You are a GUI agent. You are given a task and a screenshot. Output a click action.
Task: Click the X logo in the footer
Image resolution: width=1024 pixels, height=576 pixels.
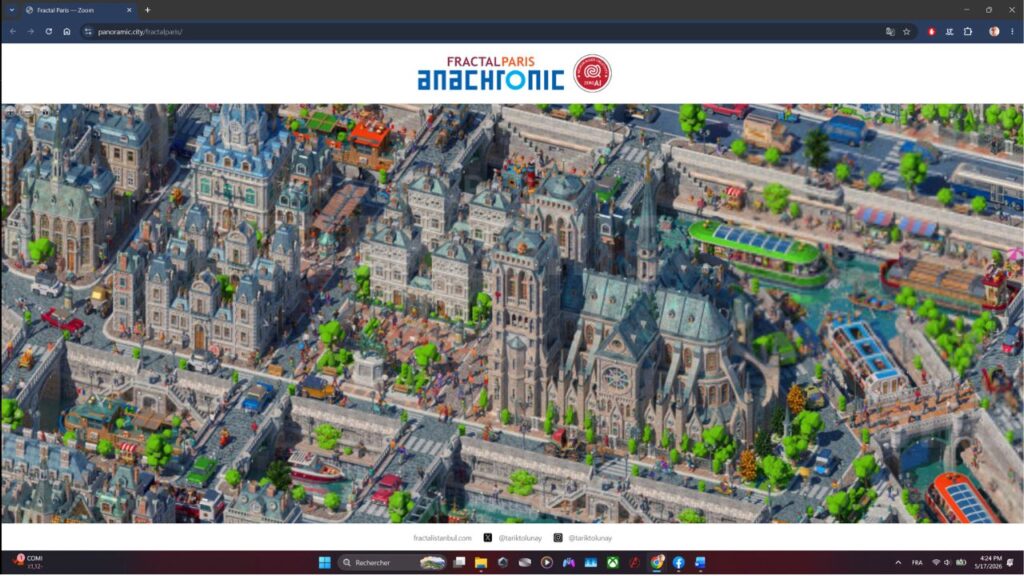point(488,537)
